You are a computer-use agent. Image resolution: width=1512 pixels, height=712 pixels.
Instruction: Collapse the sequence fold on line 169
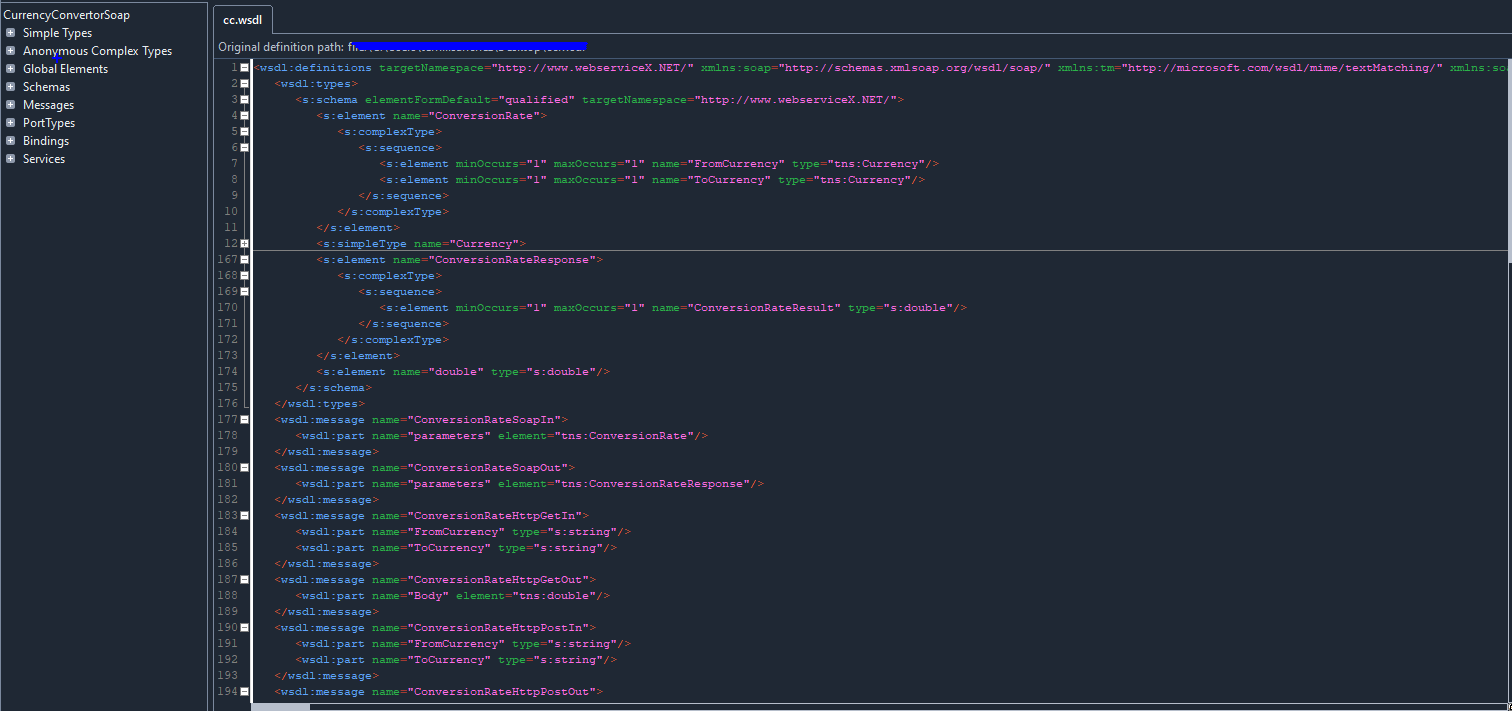pos(244,292)
